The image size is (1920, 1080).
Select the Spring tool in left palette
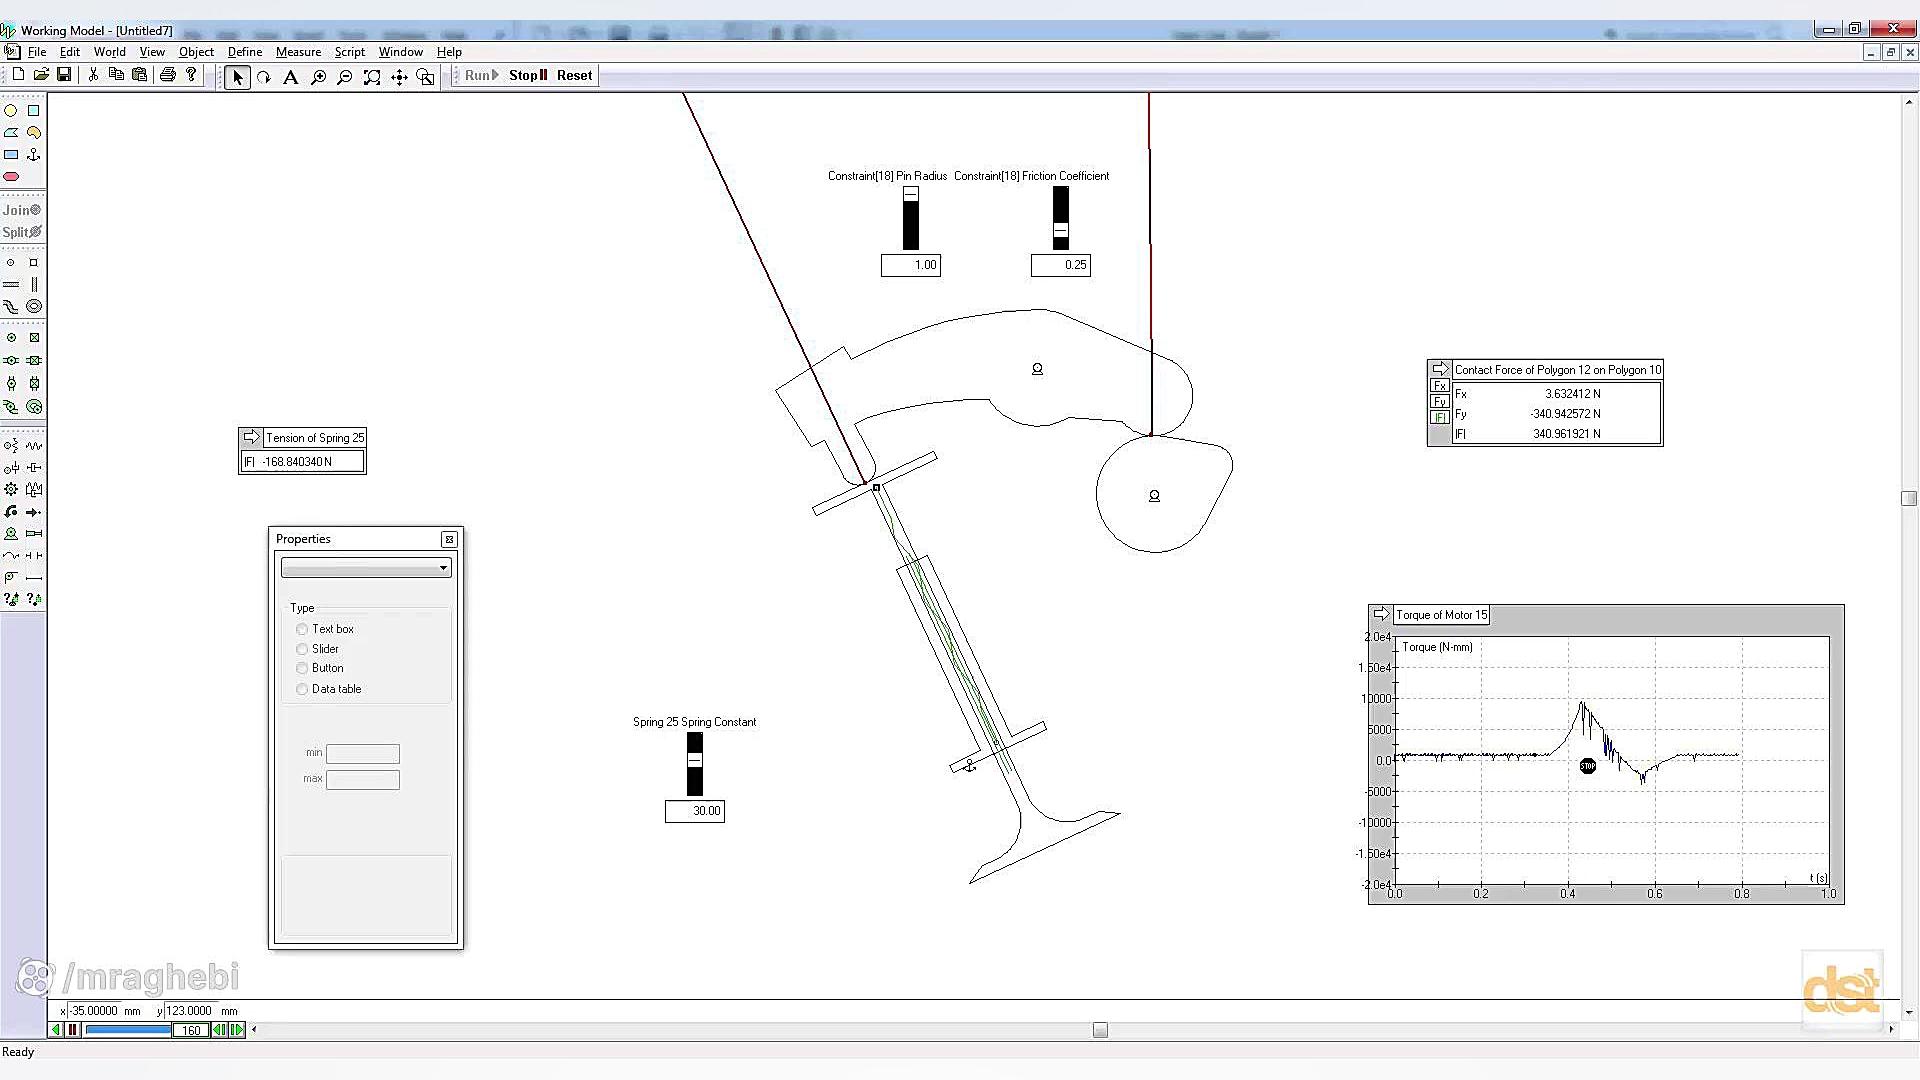tap(34, 446)
